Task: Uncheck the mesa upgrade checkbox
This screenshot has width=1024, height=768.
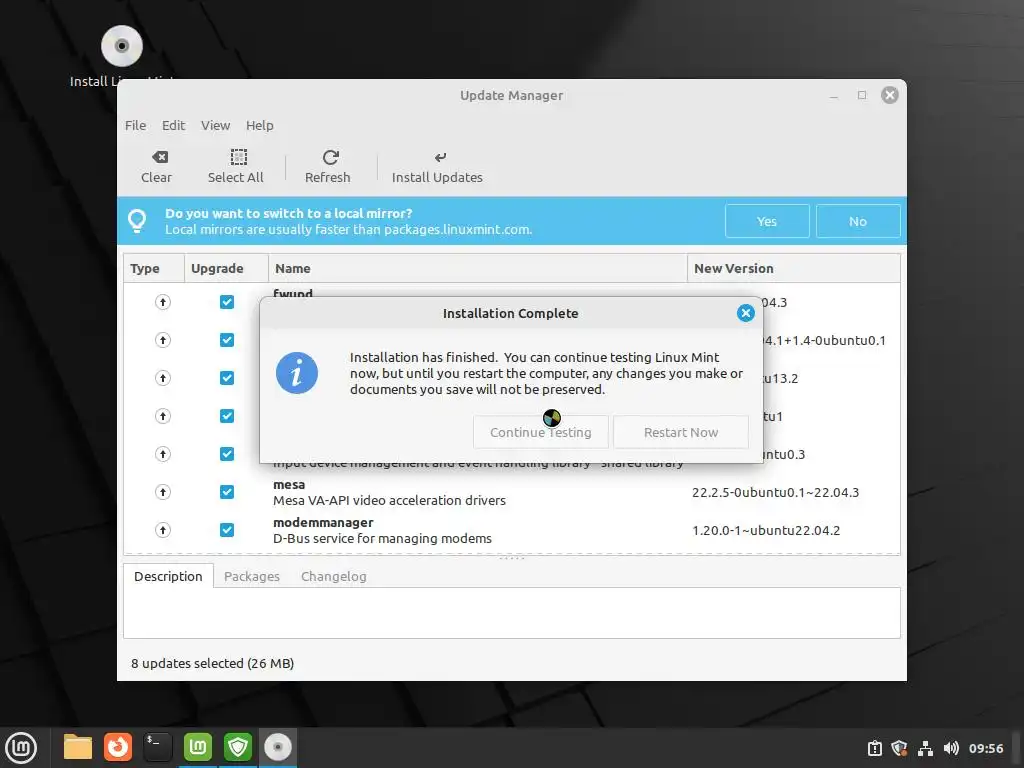Action: point(227,492)
